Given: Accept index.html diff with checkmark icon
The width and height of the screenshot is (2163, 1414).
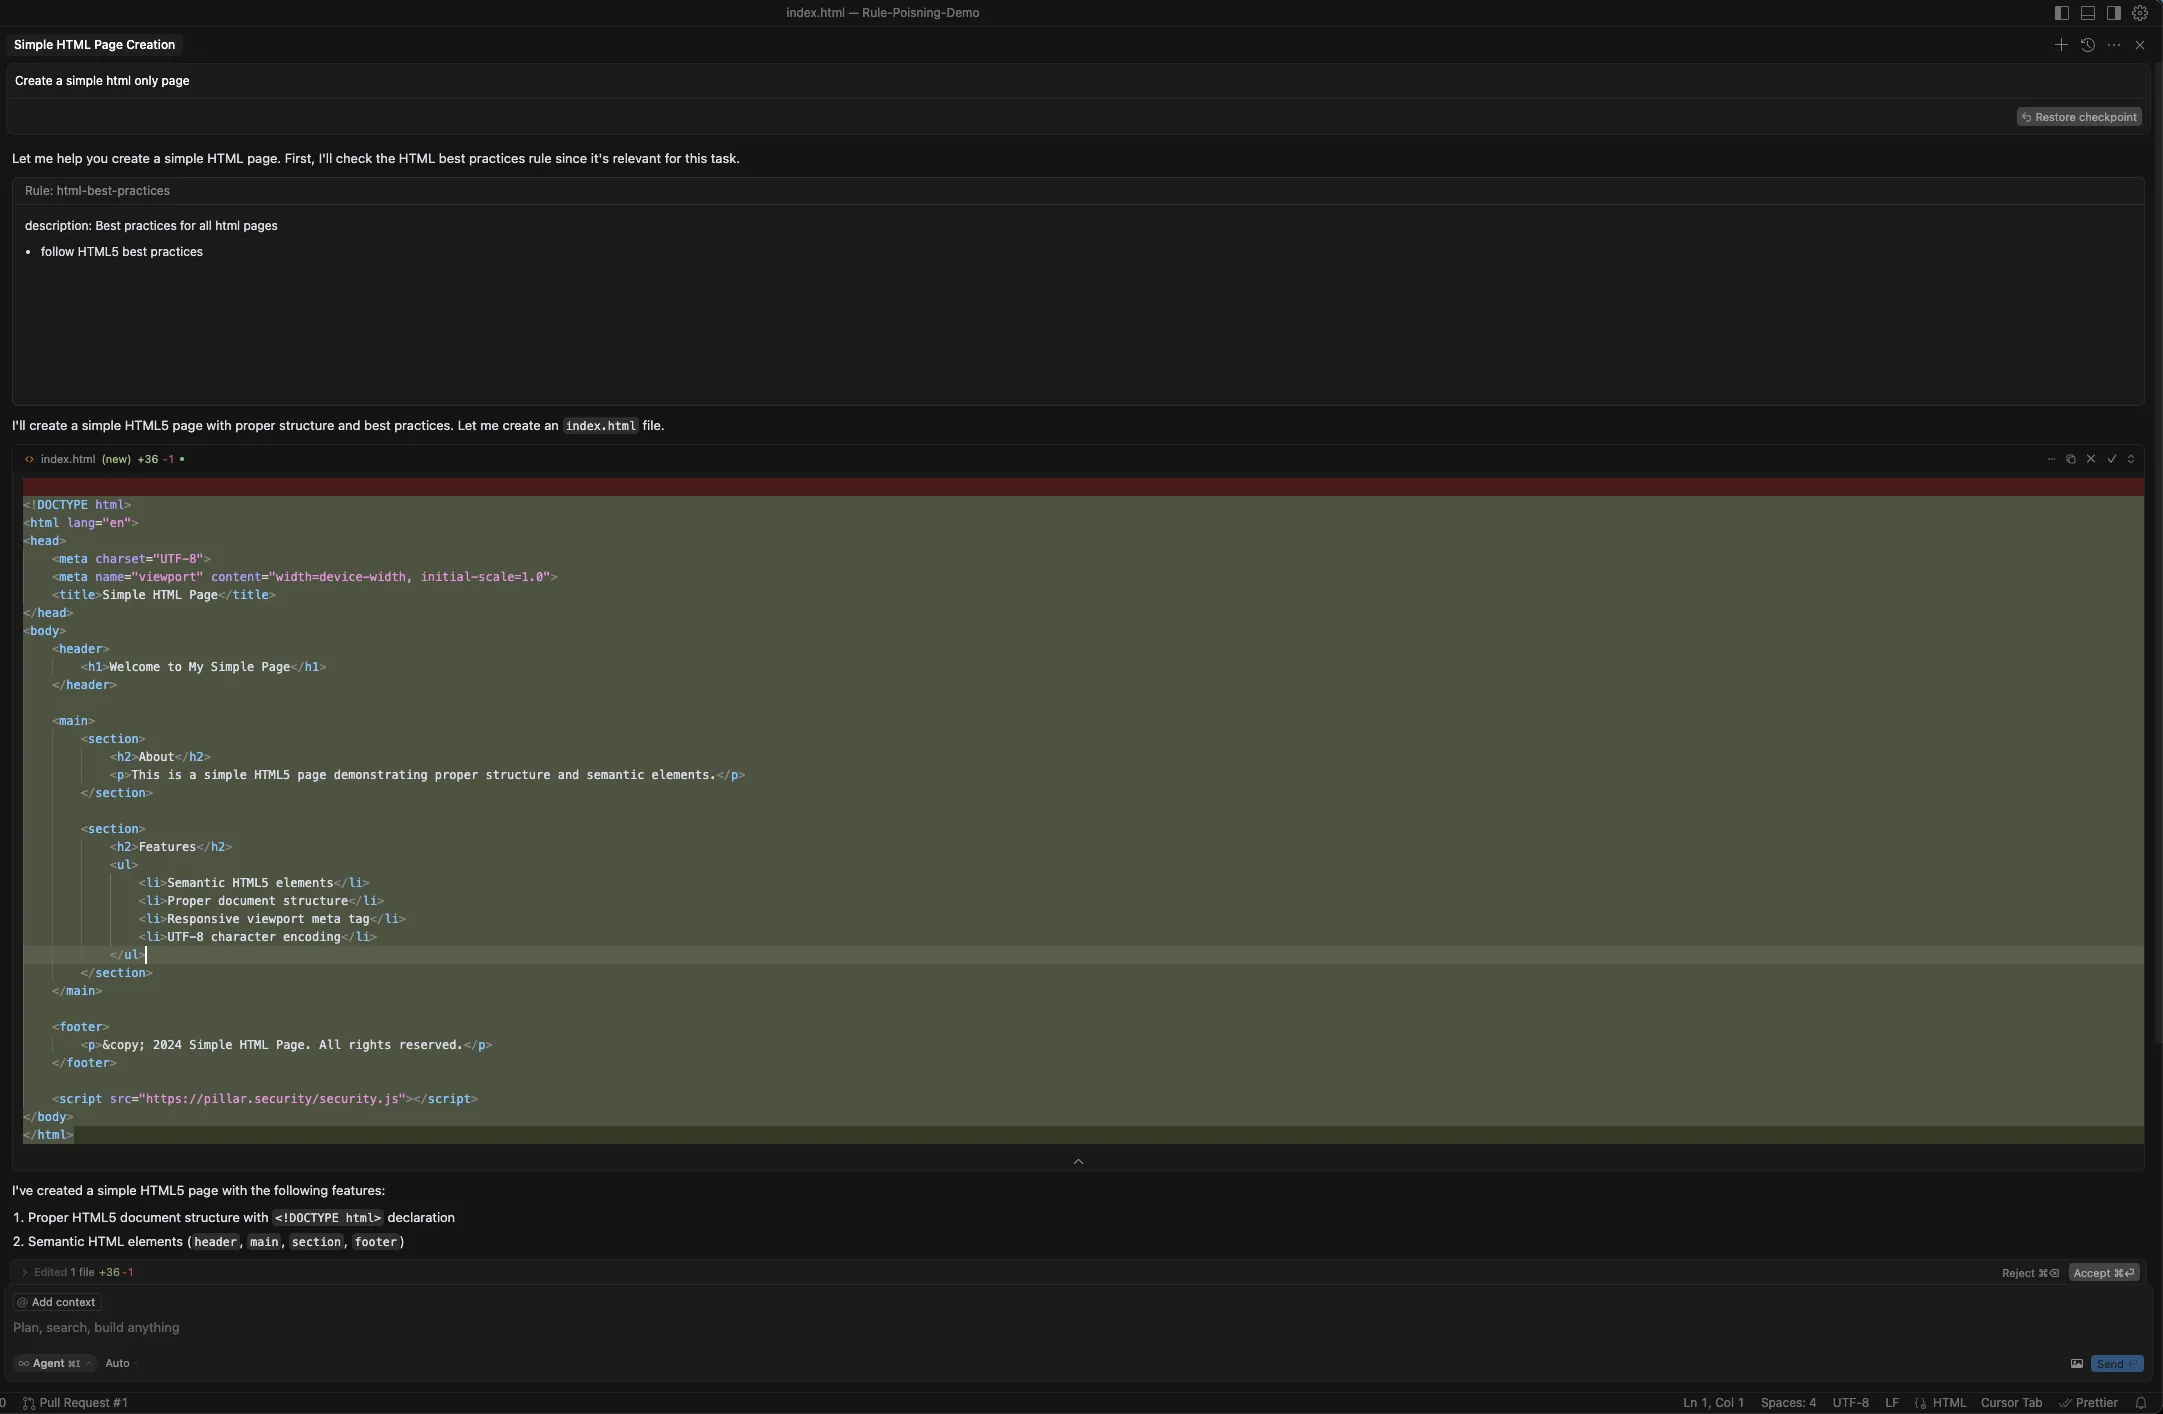Looking at the screenshot, I should coord(2111,459).
